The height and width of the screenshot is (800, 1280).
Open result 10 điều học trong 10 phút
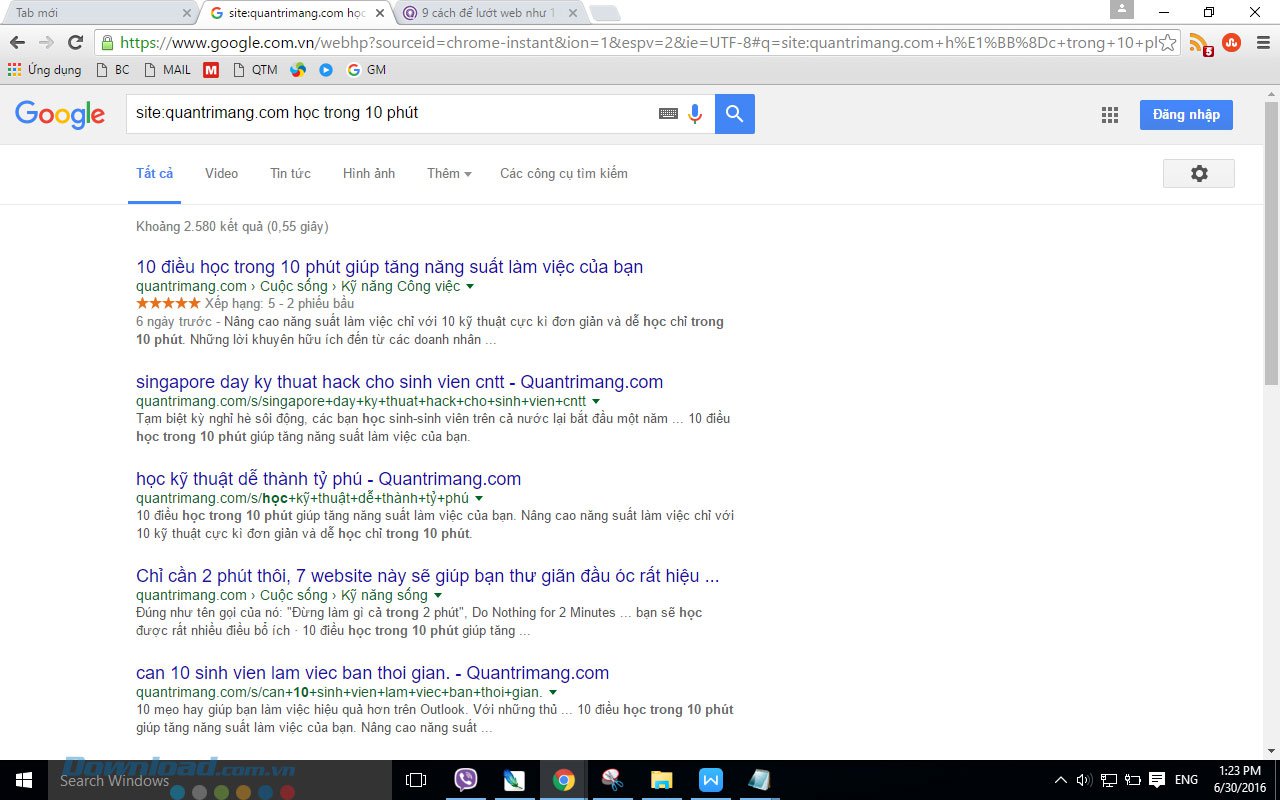(390, 267)
